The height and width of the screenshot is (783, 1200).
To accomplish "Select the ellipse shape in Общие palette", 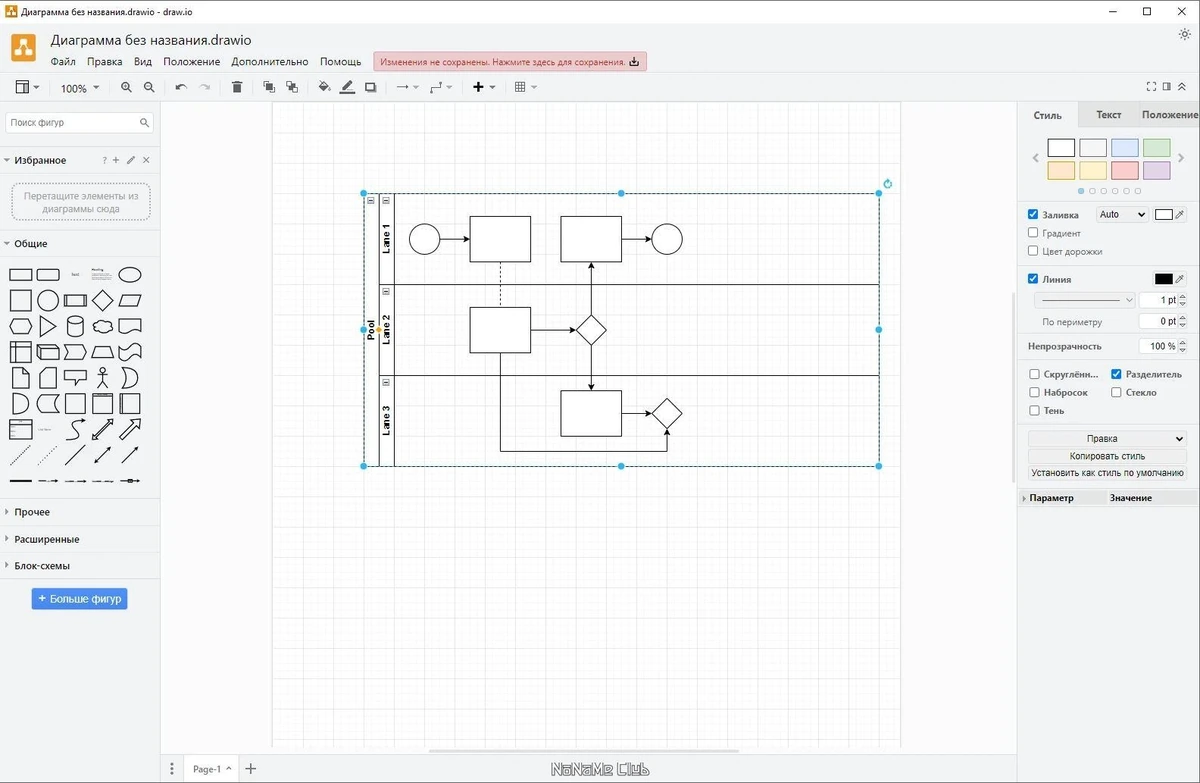I will pos(130,275).
